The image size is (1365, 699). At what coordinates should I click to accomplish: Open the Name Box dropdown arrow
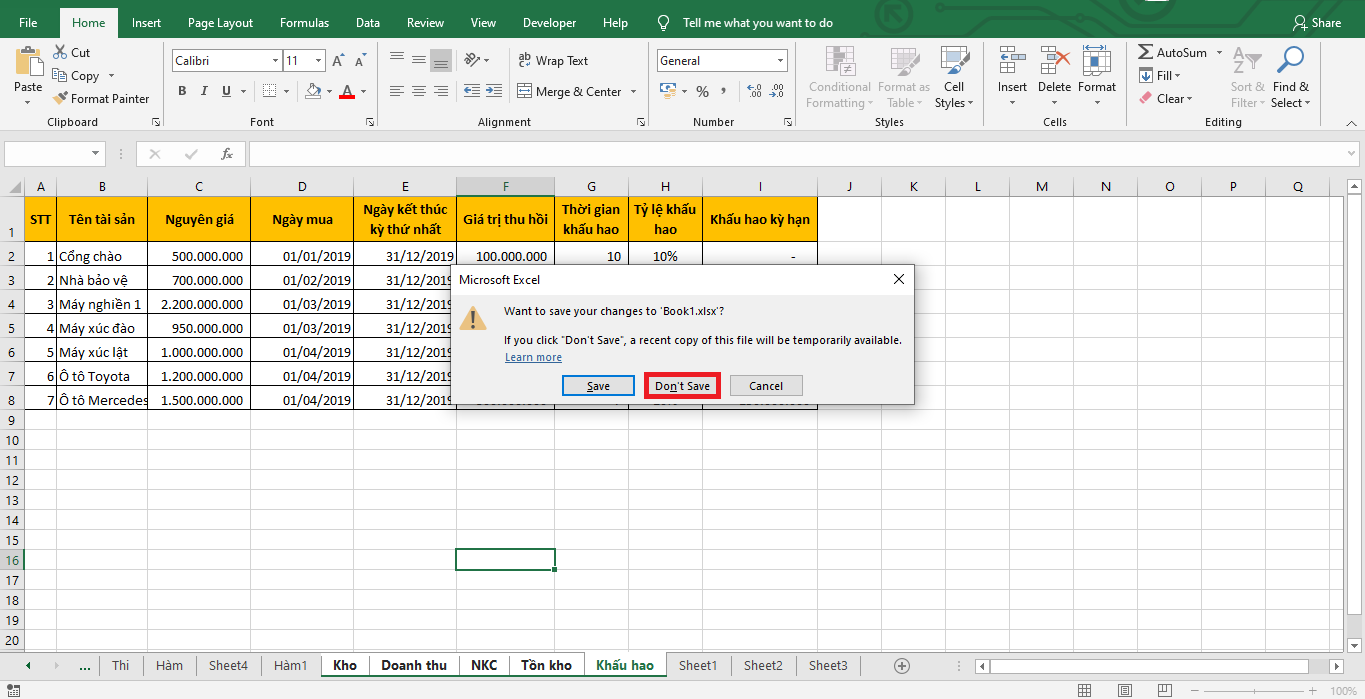point(96,154)
